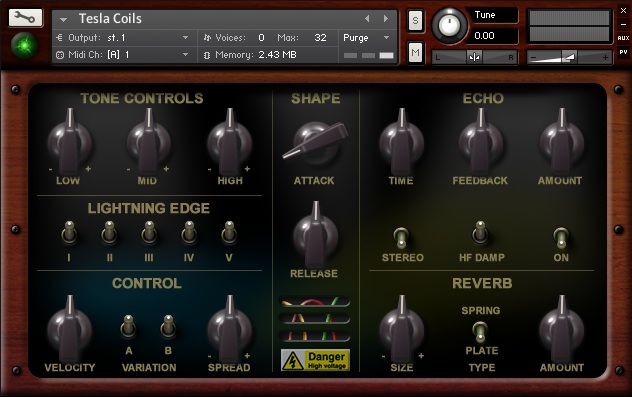
Task: Mute the instrument with M button
Action: coord(415,52)
